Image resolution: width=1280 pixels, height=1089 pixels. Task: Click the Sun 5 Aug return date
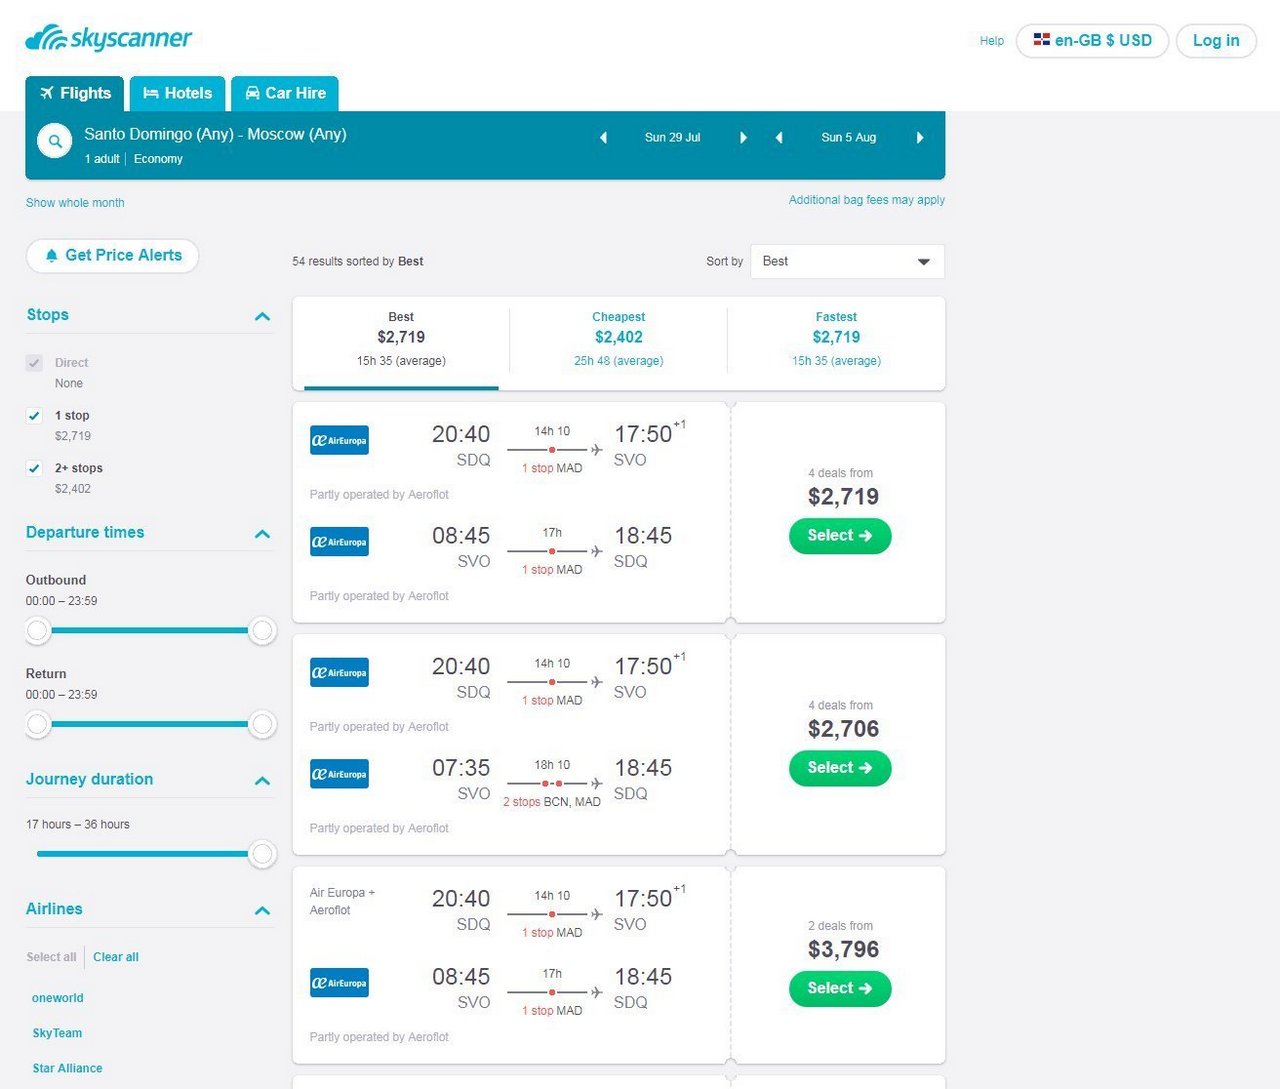point(849,138)
